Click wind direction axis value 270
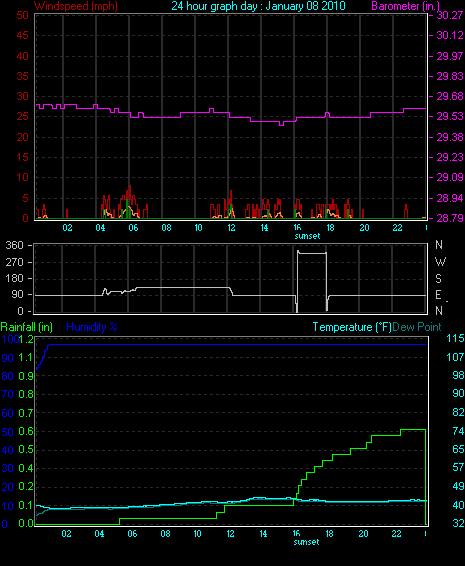This screenshot has width=465, height=566. 14,262
